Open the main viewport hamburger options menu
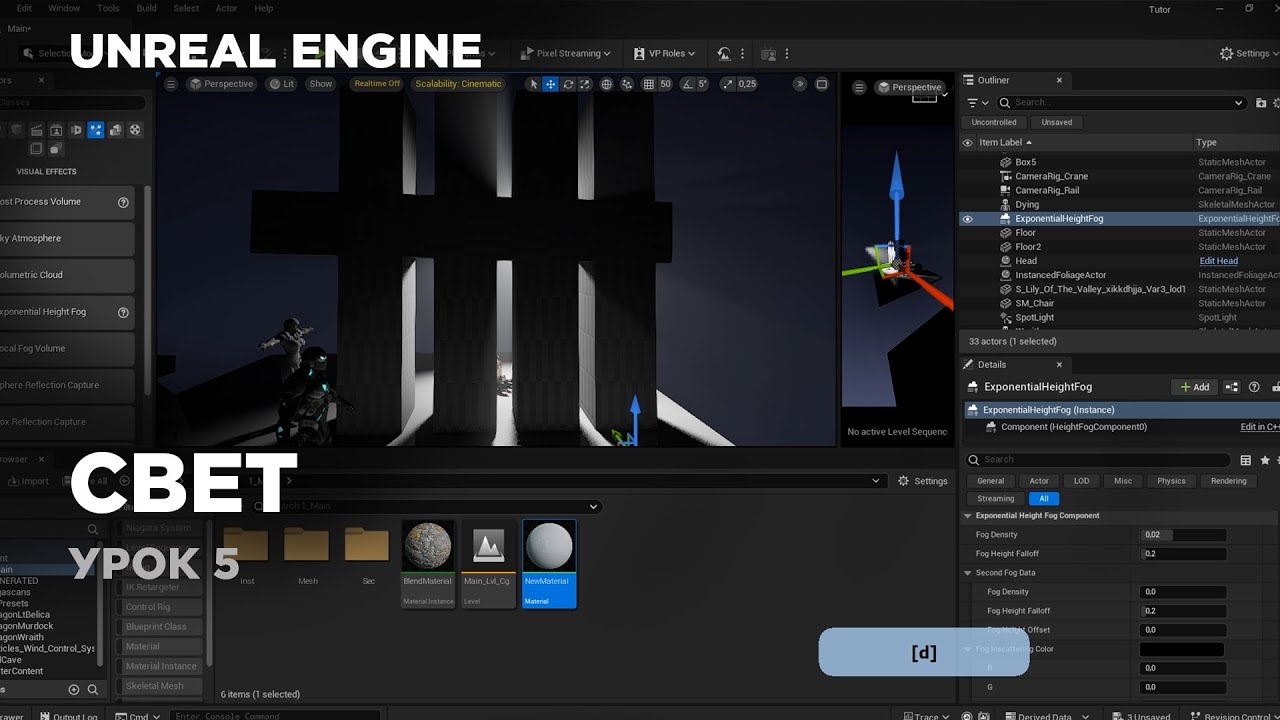Viewport: 1280px width, 720px height. (171, 84)
